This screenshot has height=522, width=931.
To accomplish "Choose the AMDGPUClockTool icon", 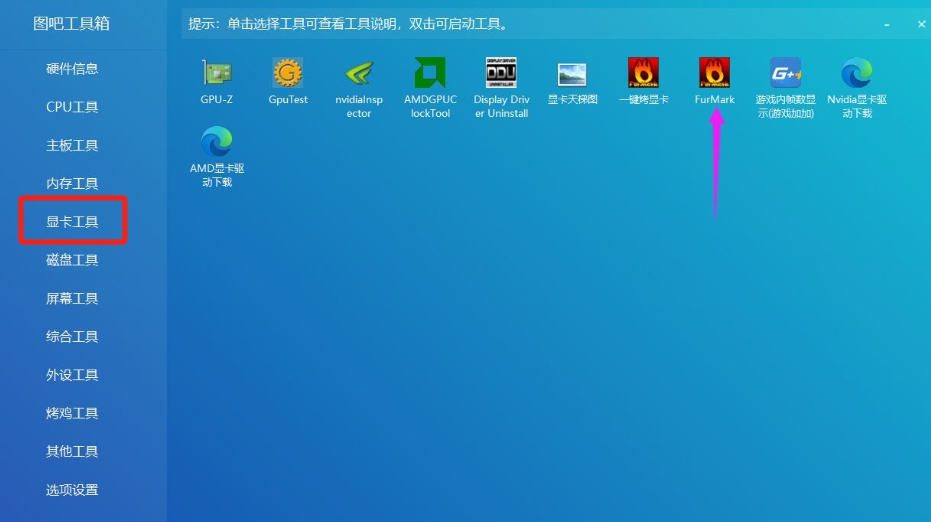I will (x=430, y=74).
